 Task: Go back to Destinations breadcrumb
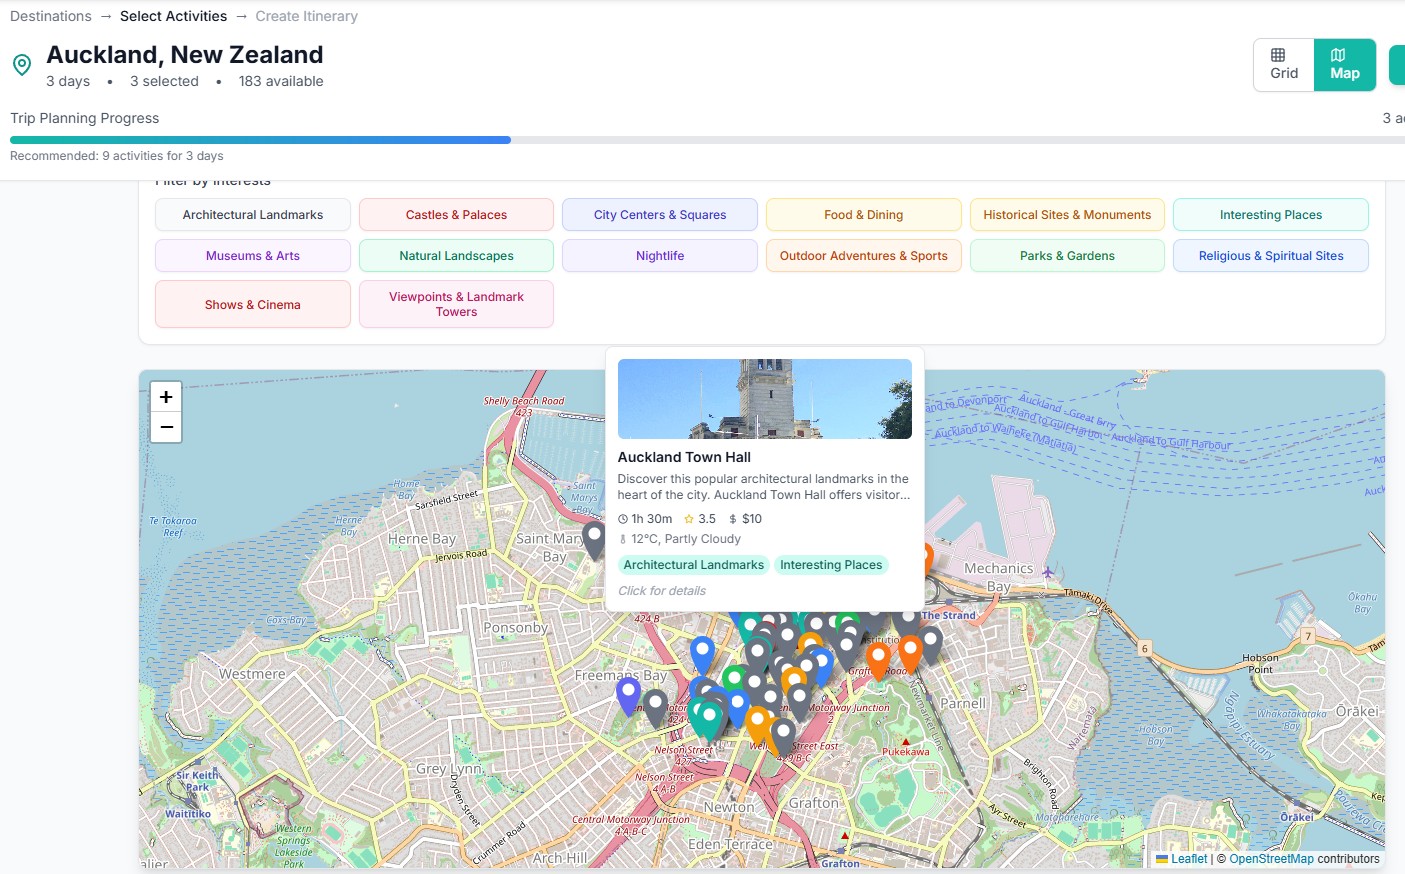coord(51,16)
